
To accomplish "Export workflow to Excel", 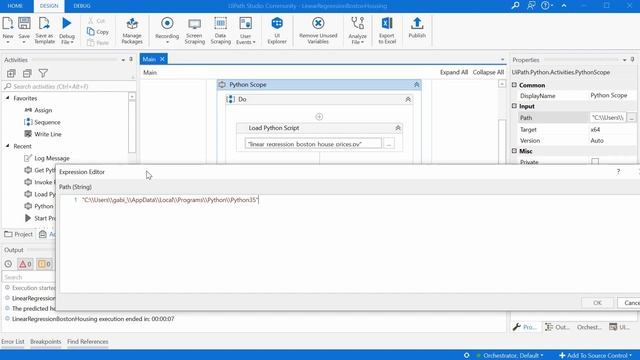I will pos(387,30).
